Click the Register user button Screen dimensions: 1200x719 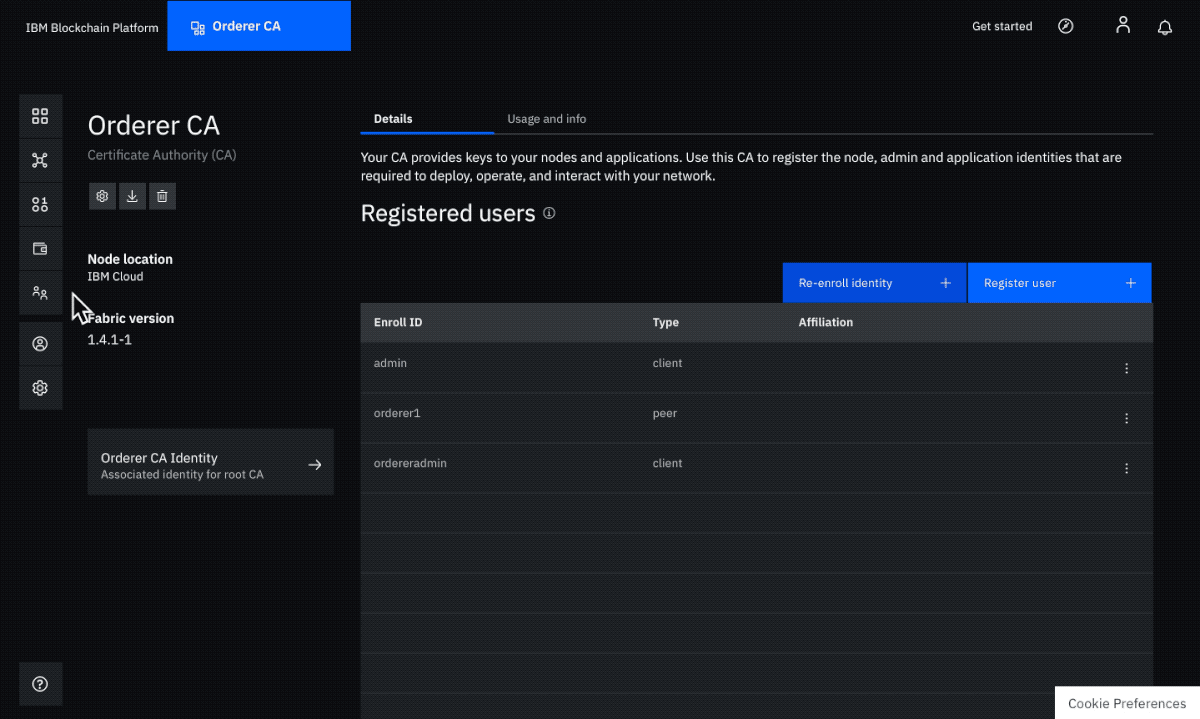click(1060, 283)
